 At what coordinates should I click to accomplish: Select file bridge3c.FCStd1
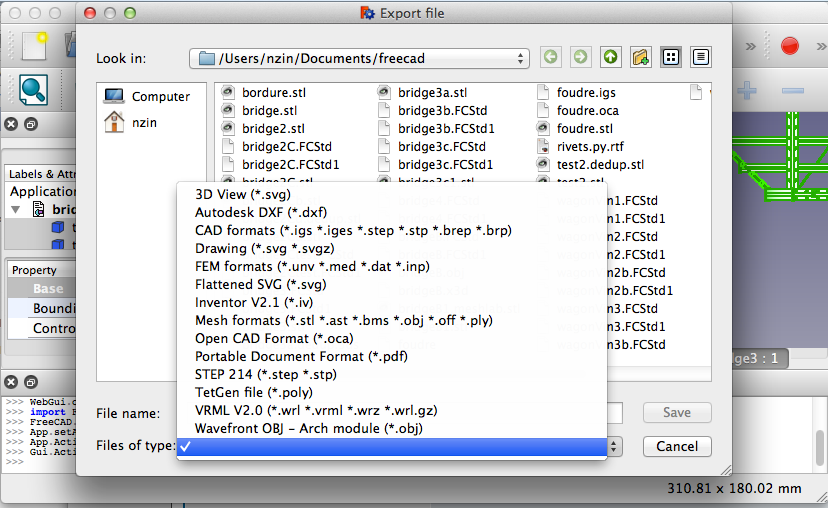coord(435,164)
